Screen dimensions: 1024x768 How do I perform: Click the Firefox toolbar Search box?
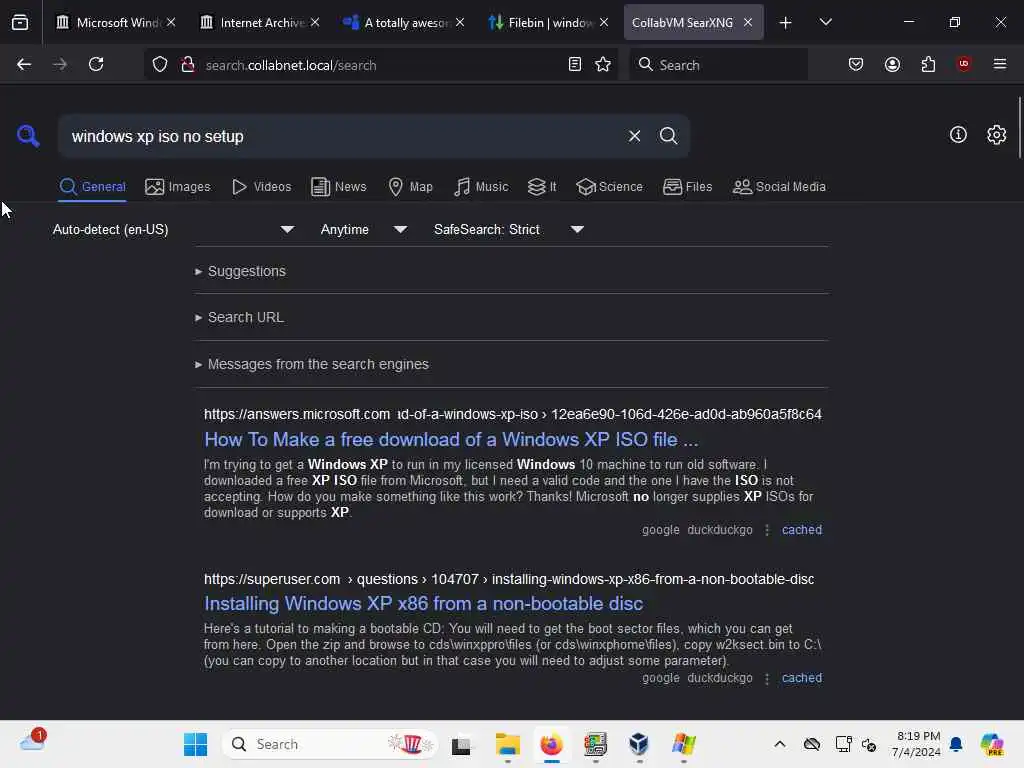pos(718,65)
